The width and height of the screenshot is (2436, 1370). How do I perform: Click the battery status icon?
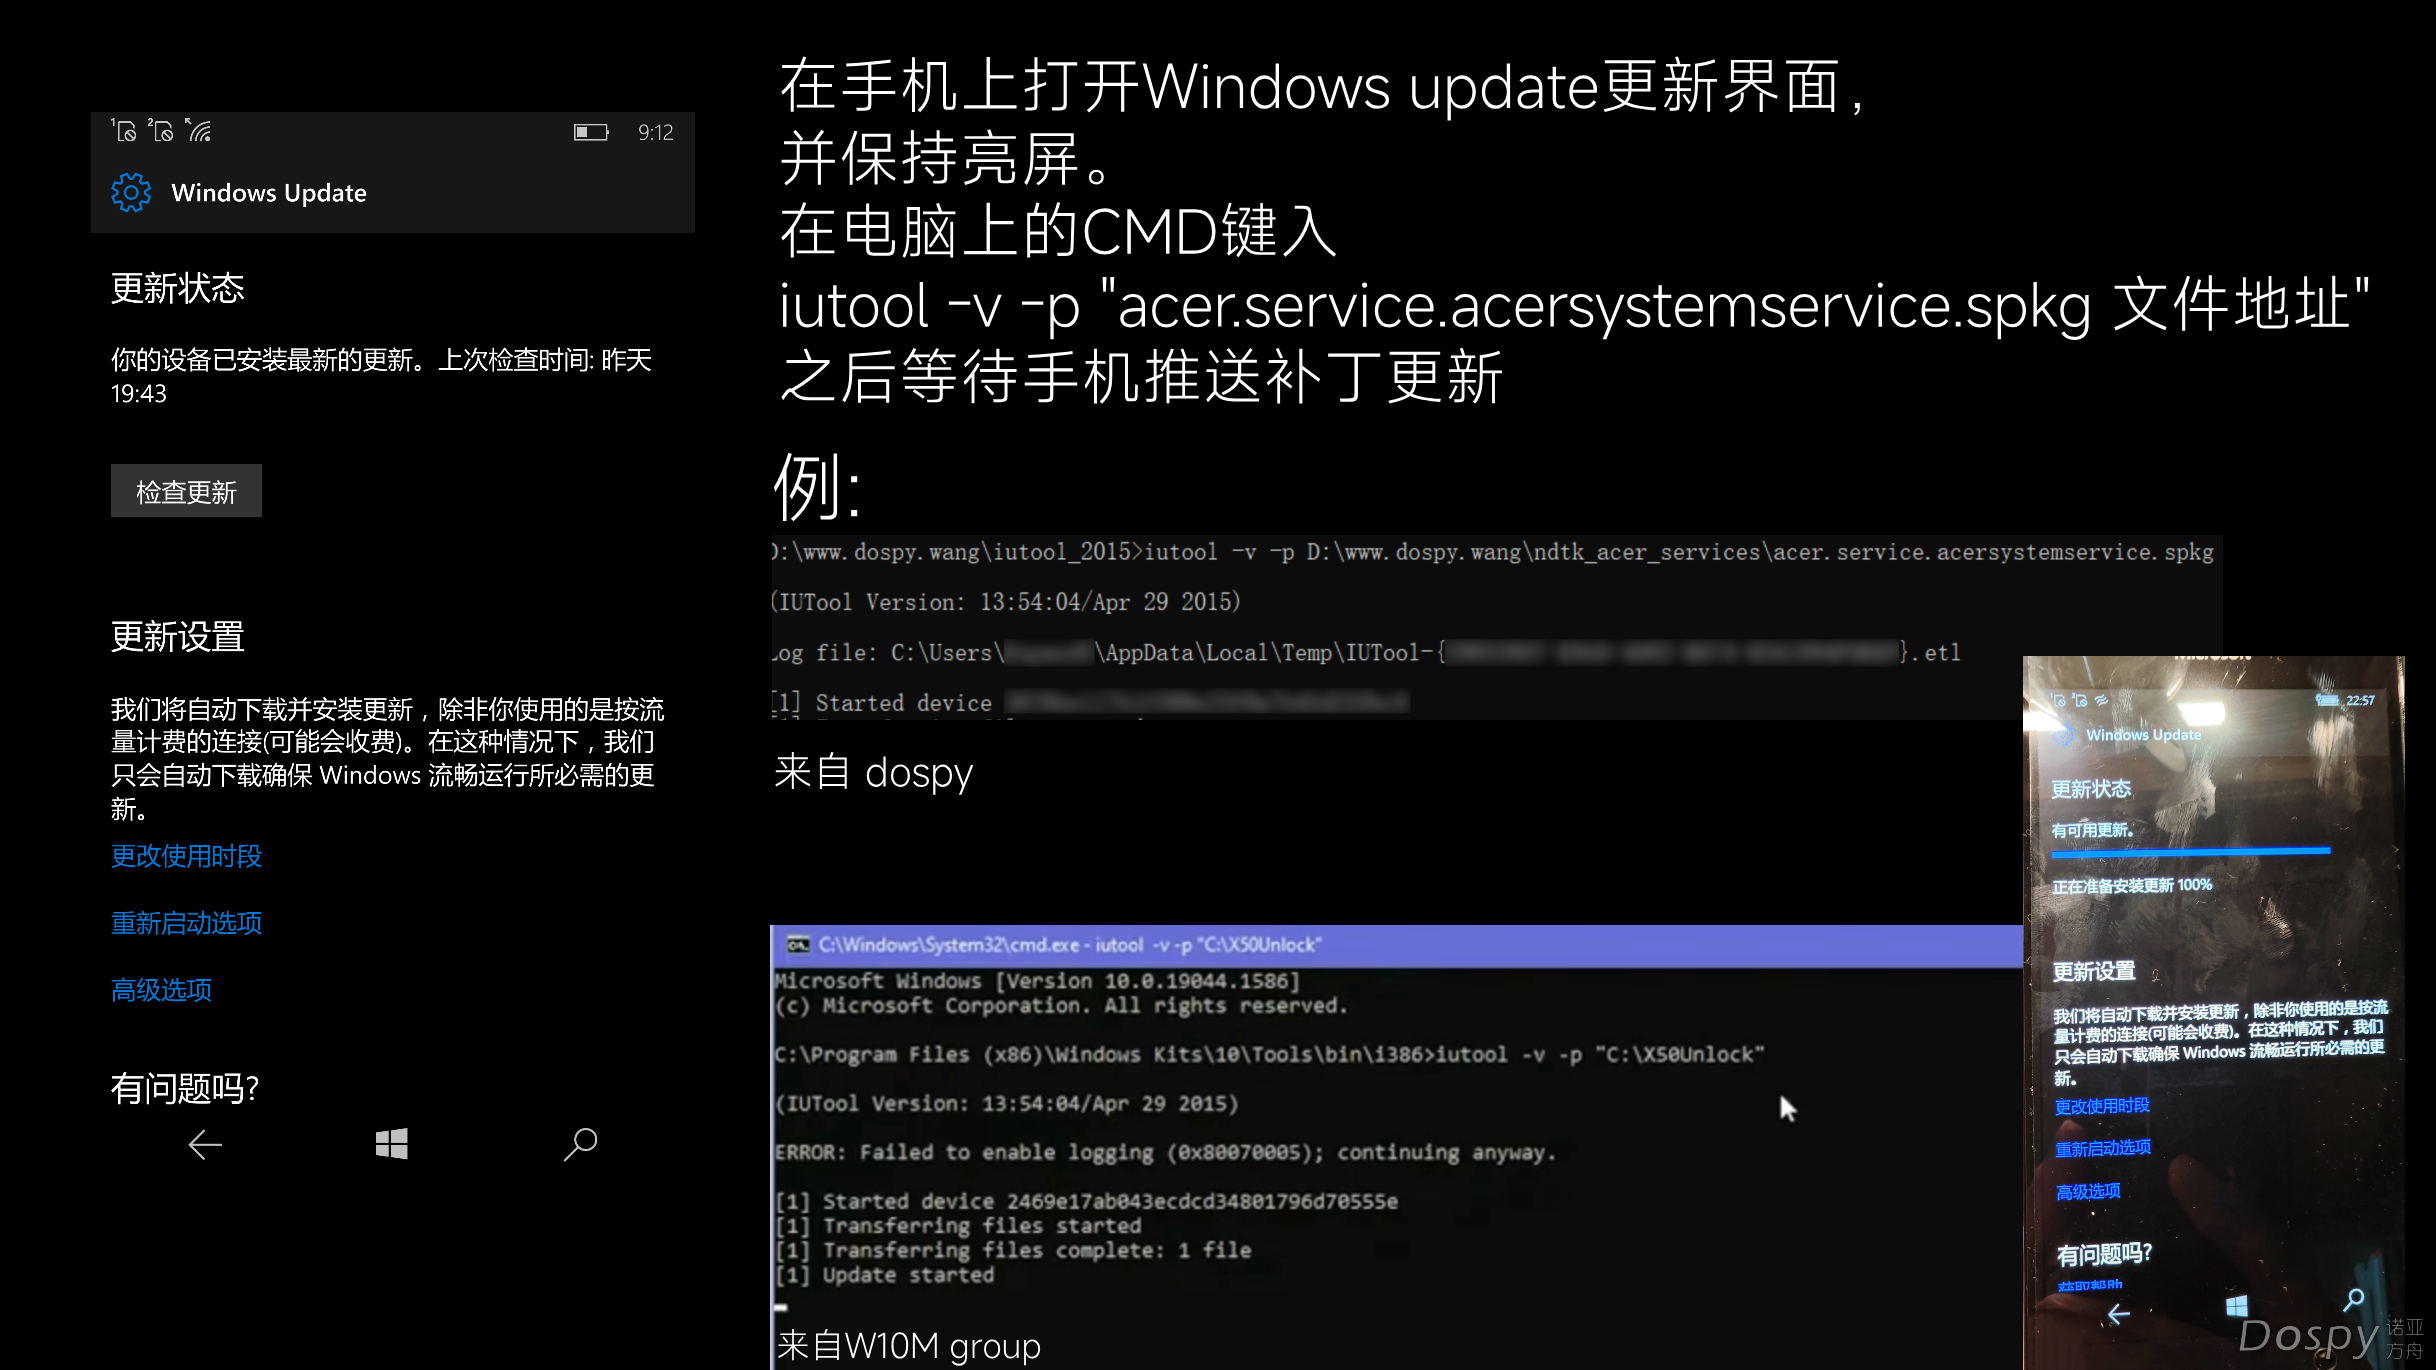[x=591, y=132]
